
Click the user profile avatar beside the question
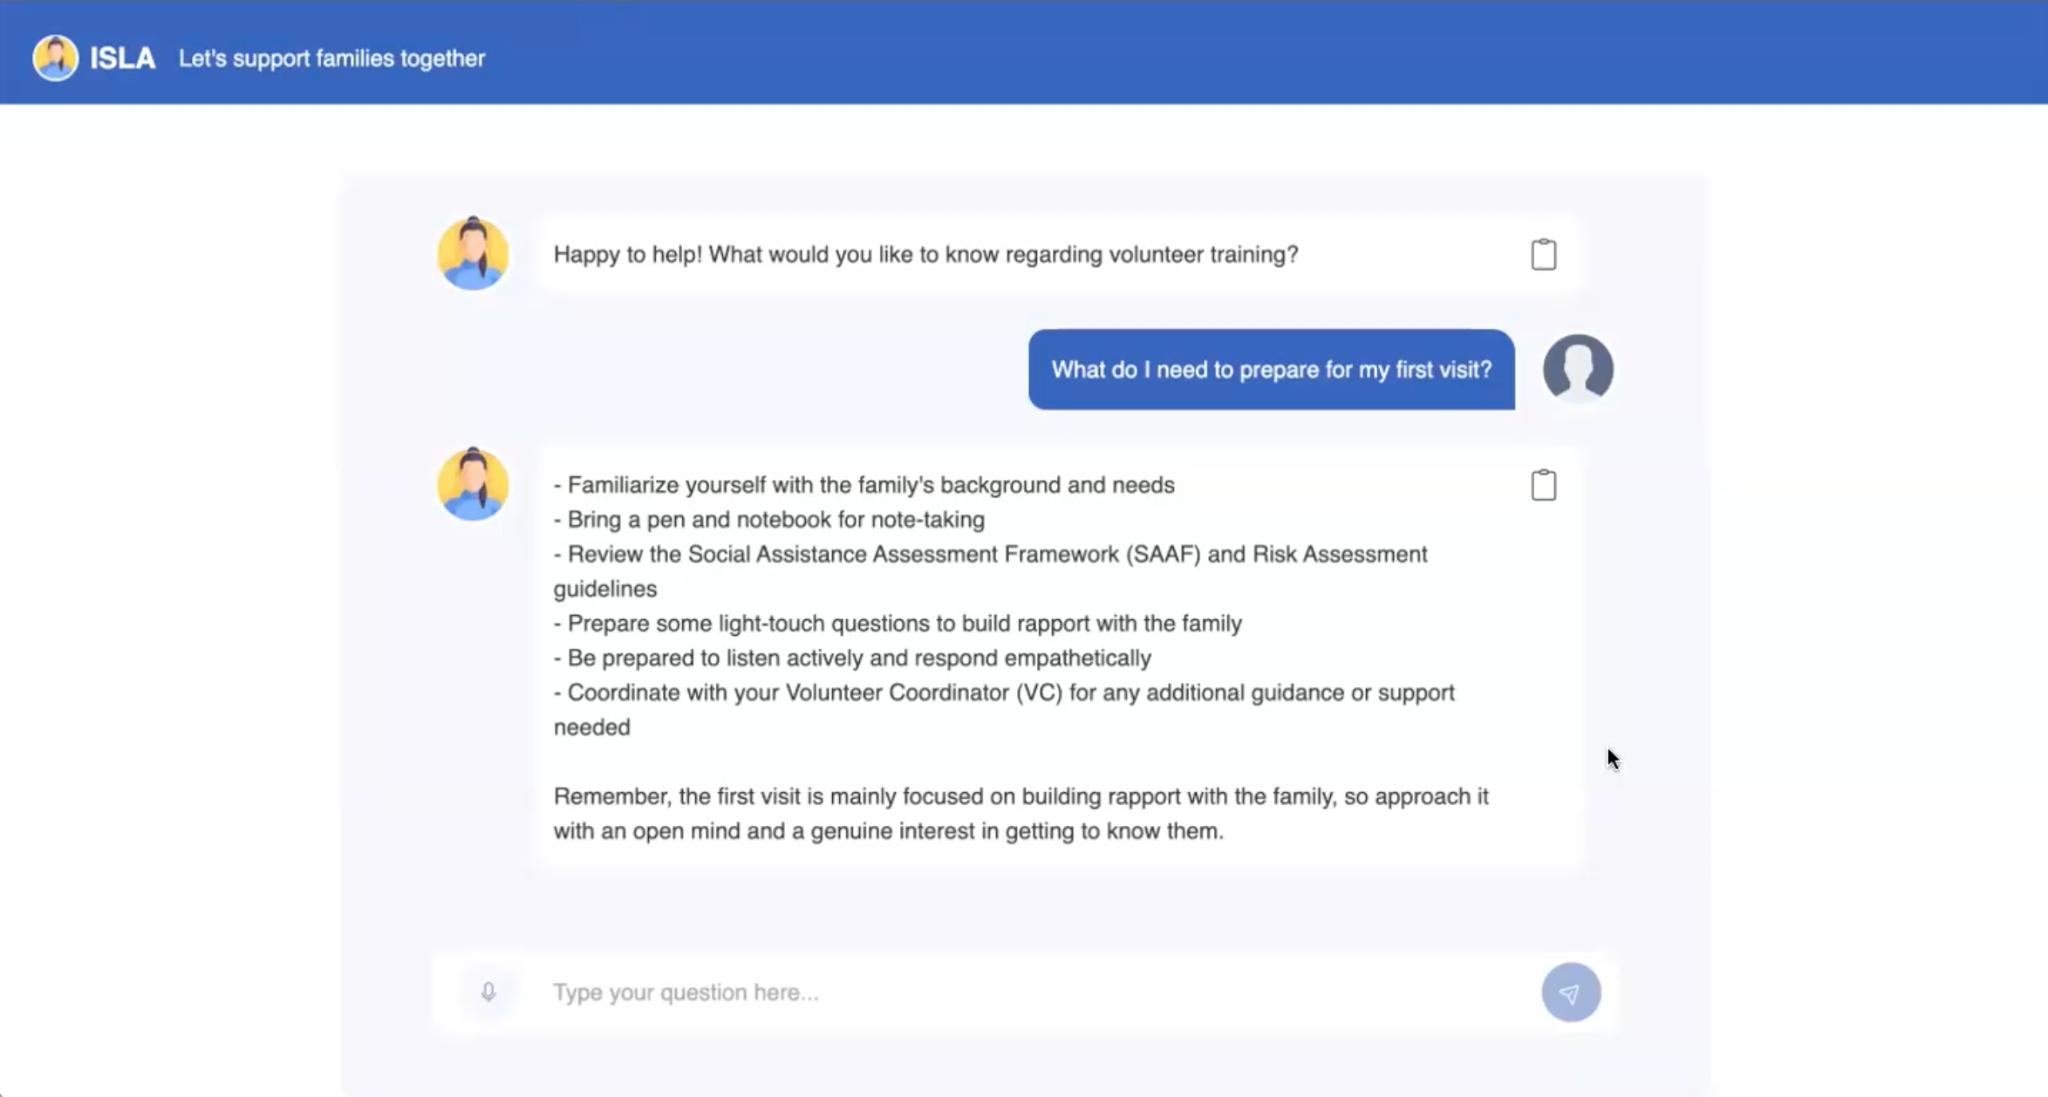coord(1577,369)
